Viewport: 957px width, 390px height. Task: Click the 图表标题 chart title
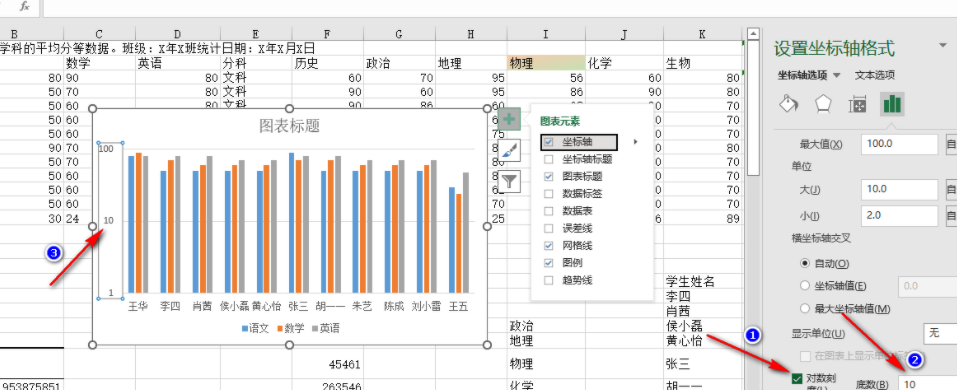[289, 126]
